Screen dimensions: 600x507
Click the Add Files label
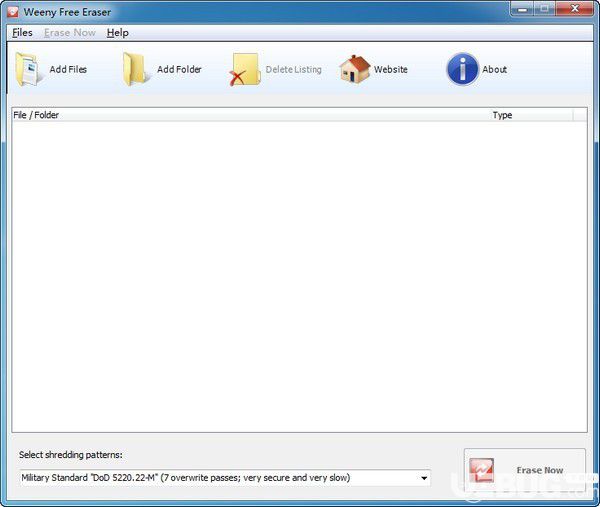68,70
